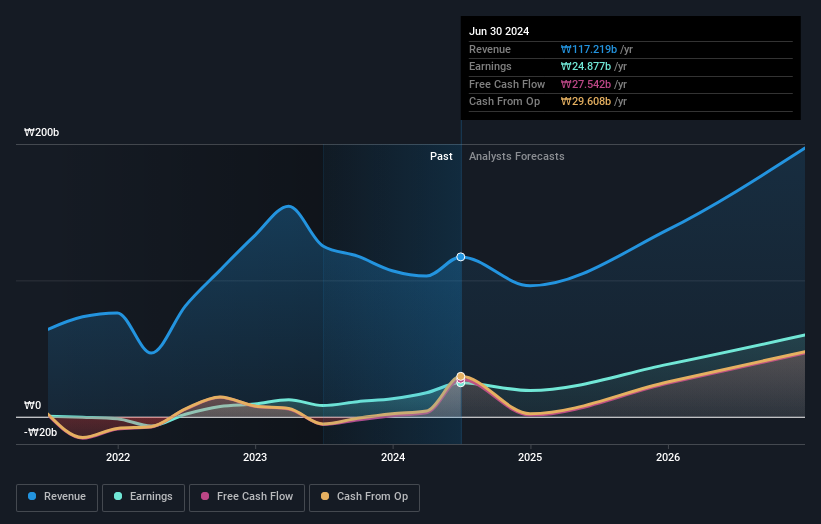The height and width of the screenshot is (524, 821).
Task: Click the 2025 x-axis label
Action: [530, 458]
